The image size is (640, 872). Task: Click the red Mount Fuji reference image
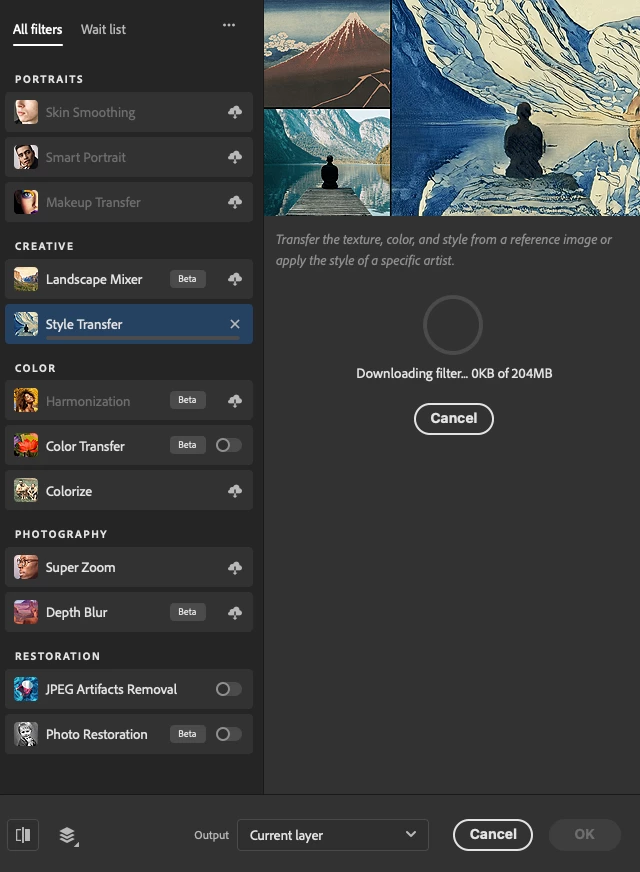[327, 53]
